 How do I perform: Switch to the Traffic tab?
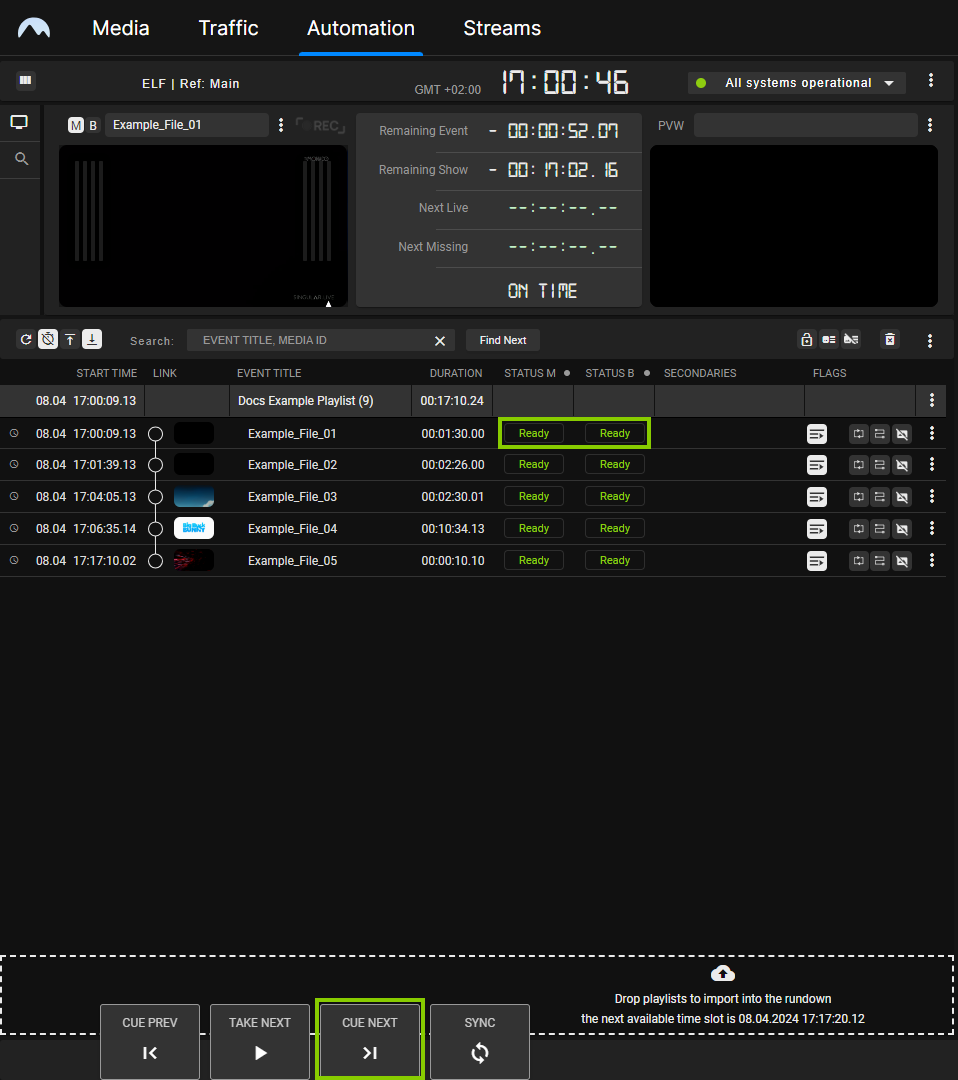click(x=228, y=28)
